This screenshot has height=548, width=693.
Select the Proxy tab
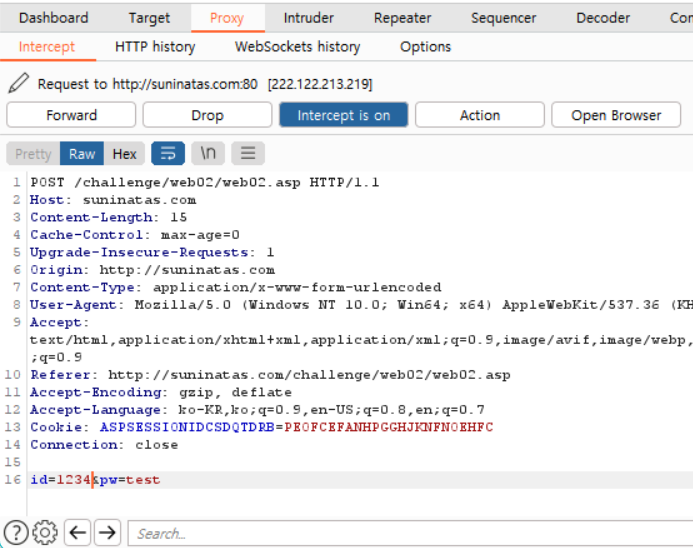tap(227, 18)
